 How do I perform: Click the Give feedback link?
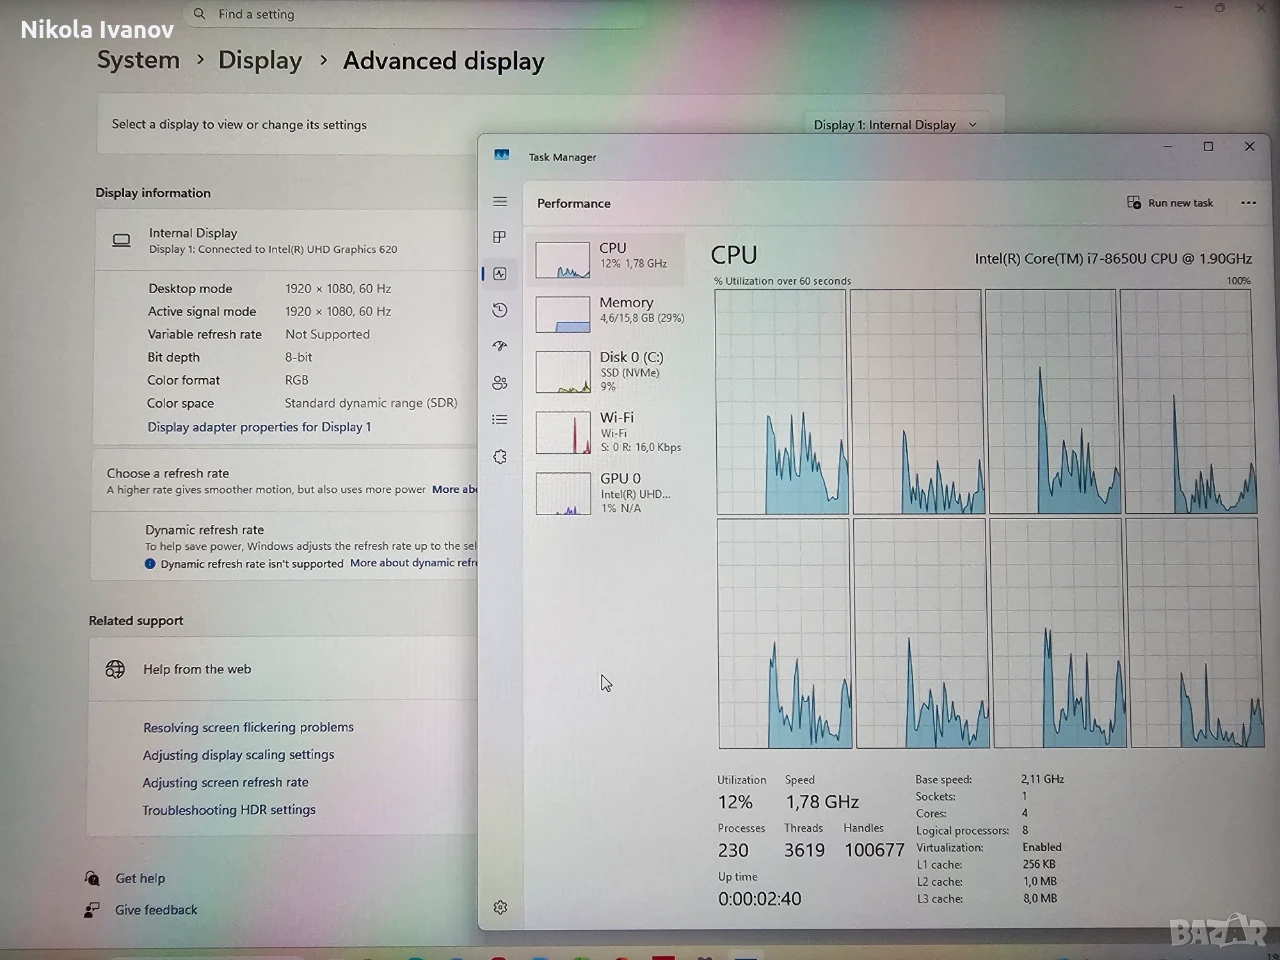click(x=156, y=910)
